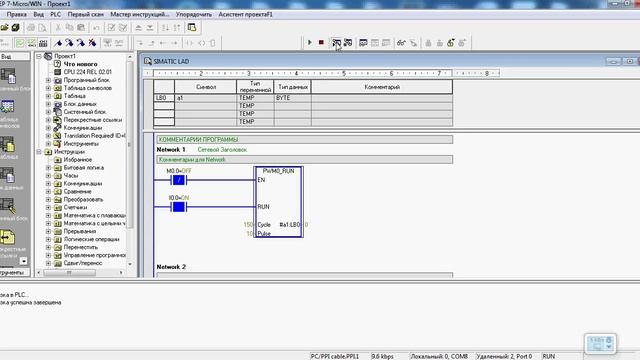Open Правка menu

(17, 14)
